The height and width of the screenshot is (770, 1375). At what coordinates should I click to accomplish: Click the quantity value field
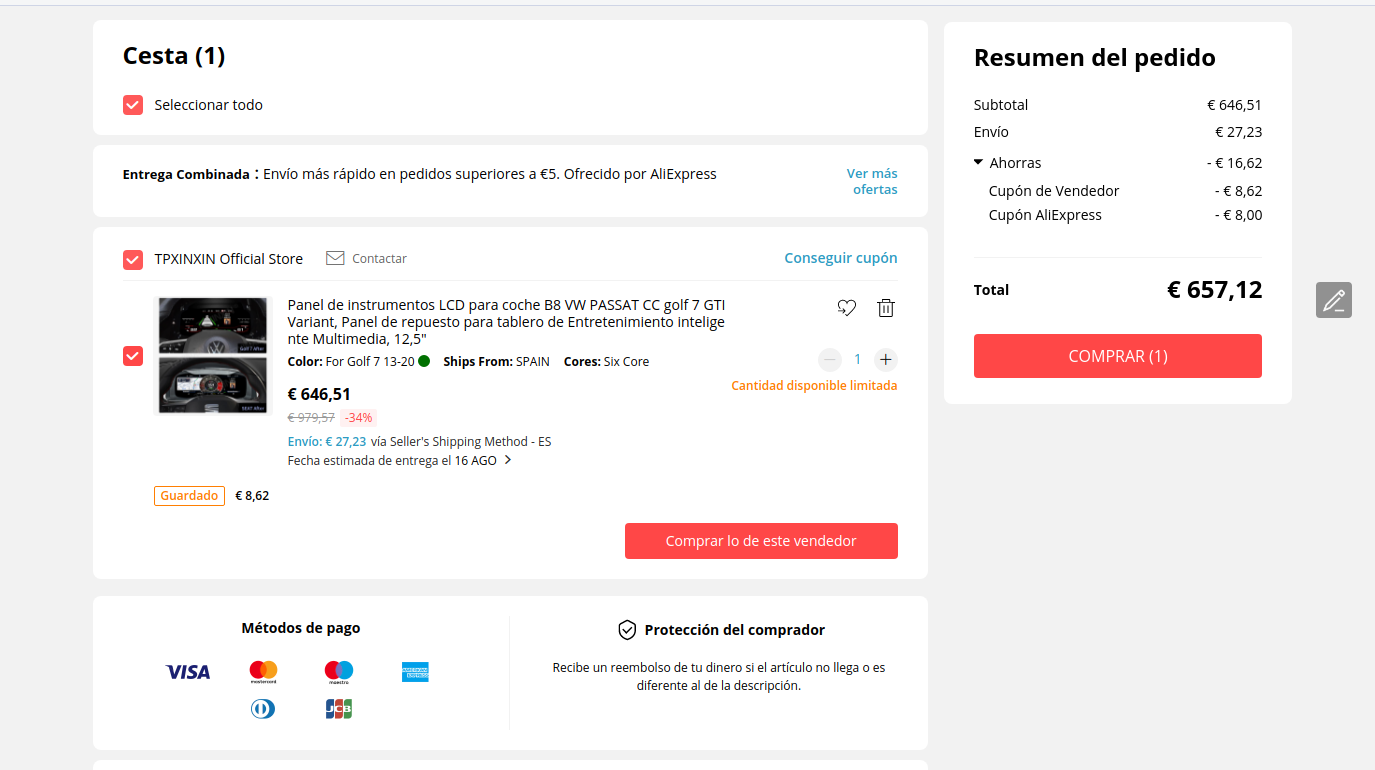point(857,360)
